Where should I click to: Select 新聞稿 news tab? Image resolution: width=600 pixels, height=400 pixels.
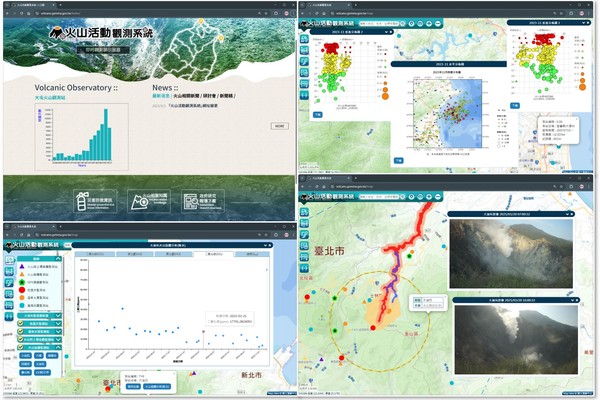(x=226, y=96)
